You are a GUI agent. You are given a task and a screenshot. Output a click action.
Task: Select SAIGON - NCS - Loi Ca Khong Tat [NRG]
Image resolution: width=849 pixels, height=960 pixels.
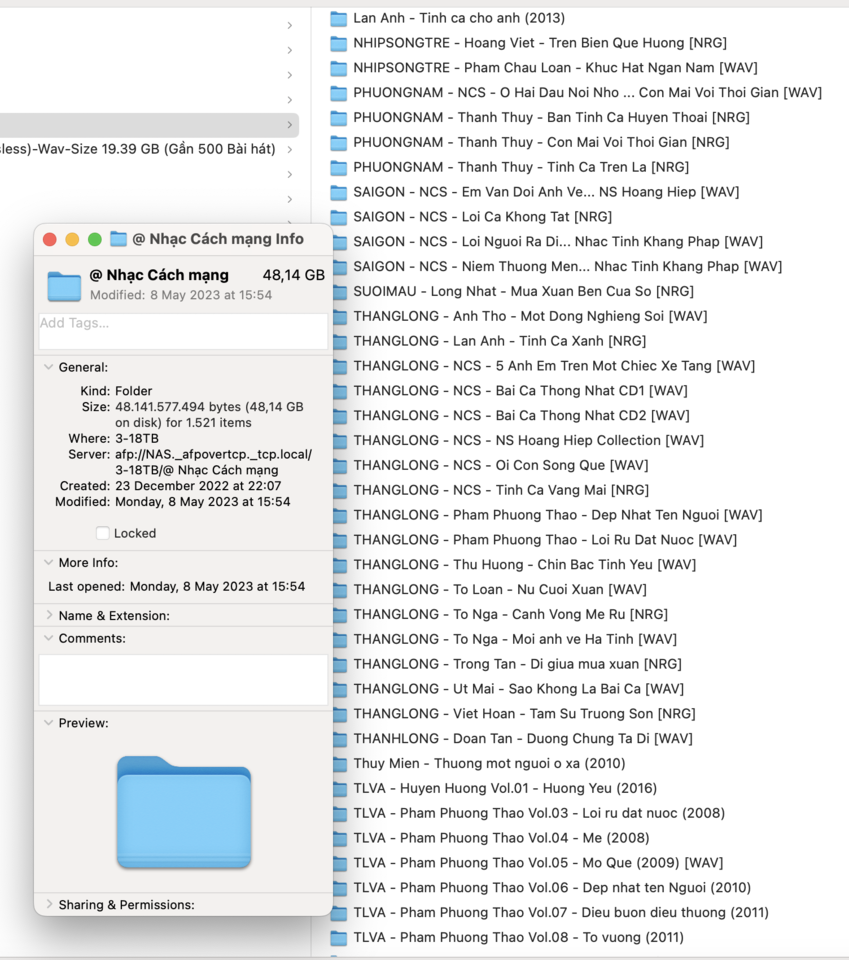482,217
